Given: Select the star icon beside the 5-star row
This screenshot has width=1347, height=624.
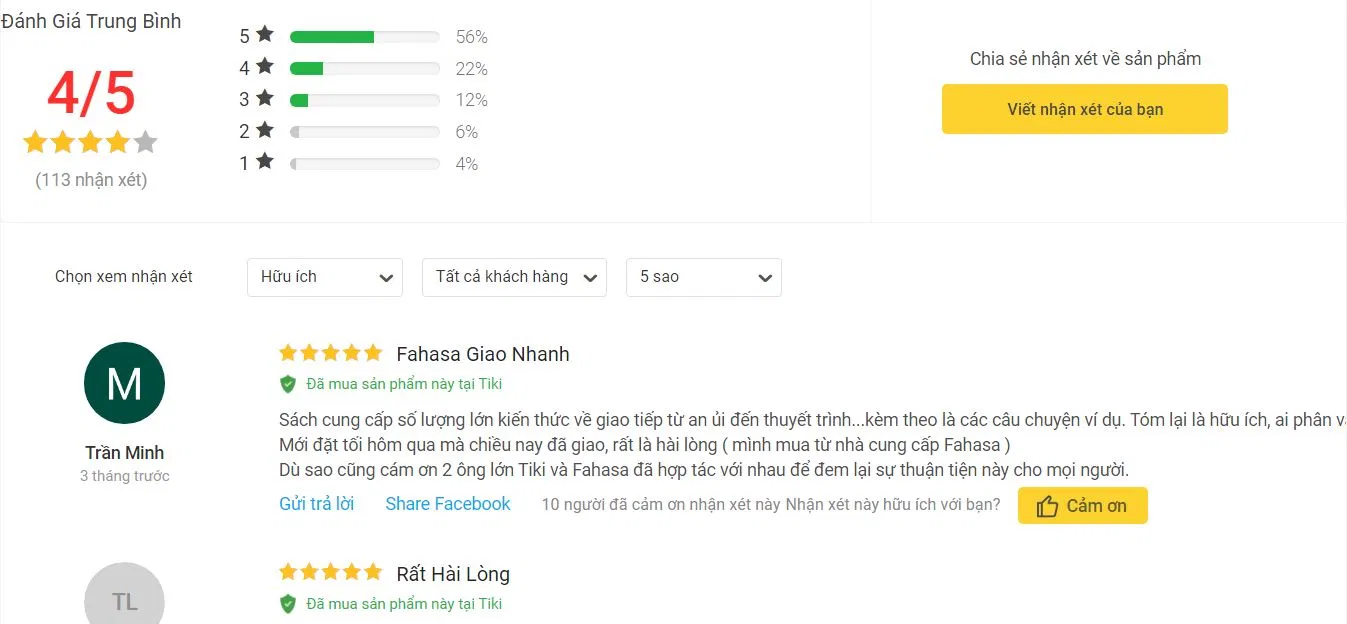Looking at the screenshot, I should [x=265, y=35].
